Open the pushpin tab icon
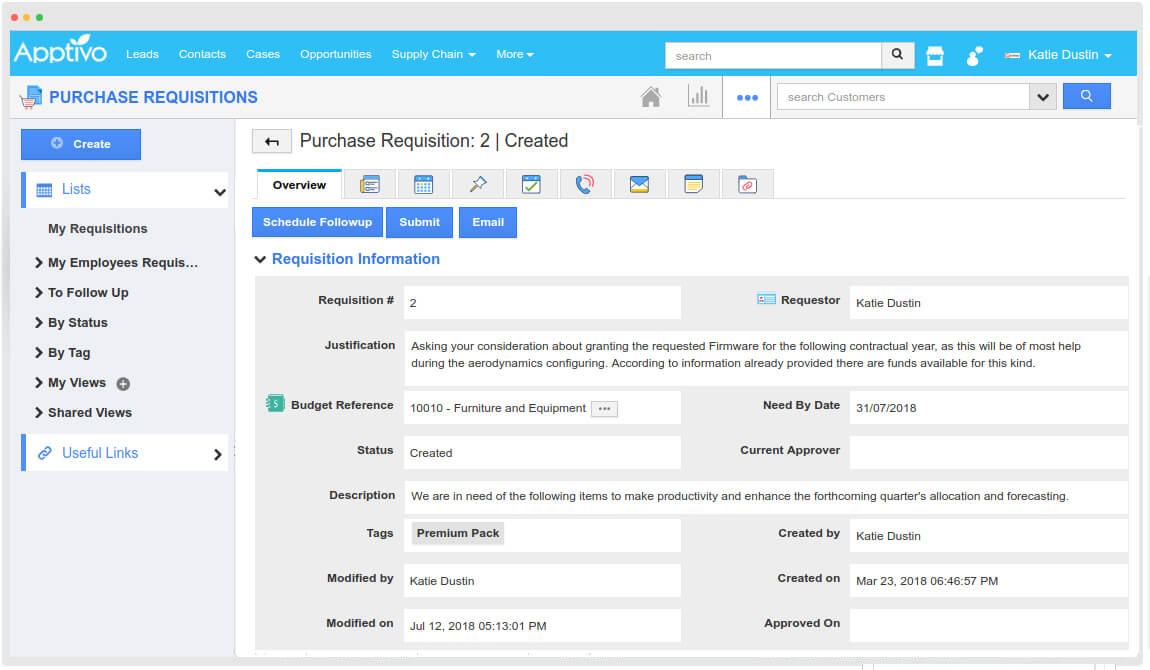 pos(477,185)
